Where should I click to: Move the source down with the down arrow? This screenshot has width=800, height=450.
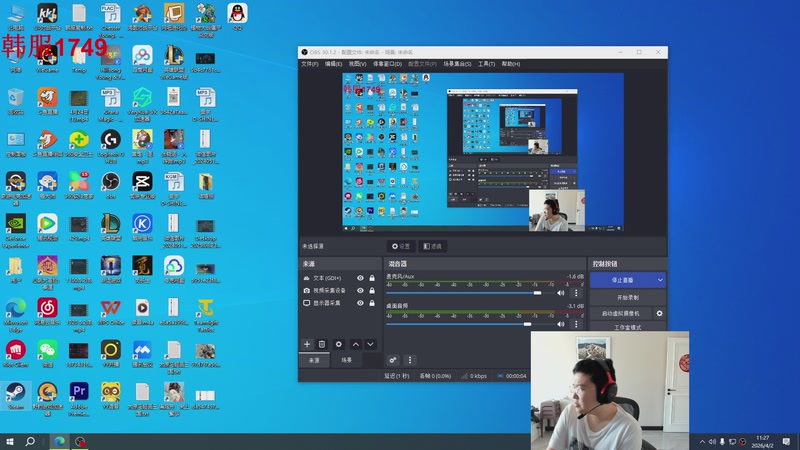[x=370, y=344]
